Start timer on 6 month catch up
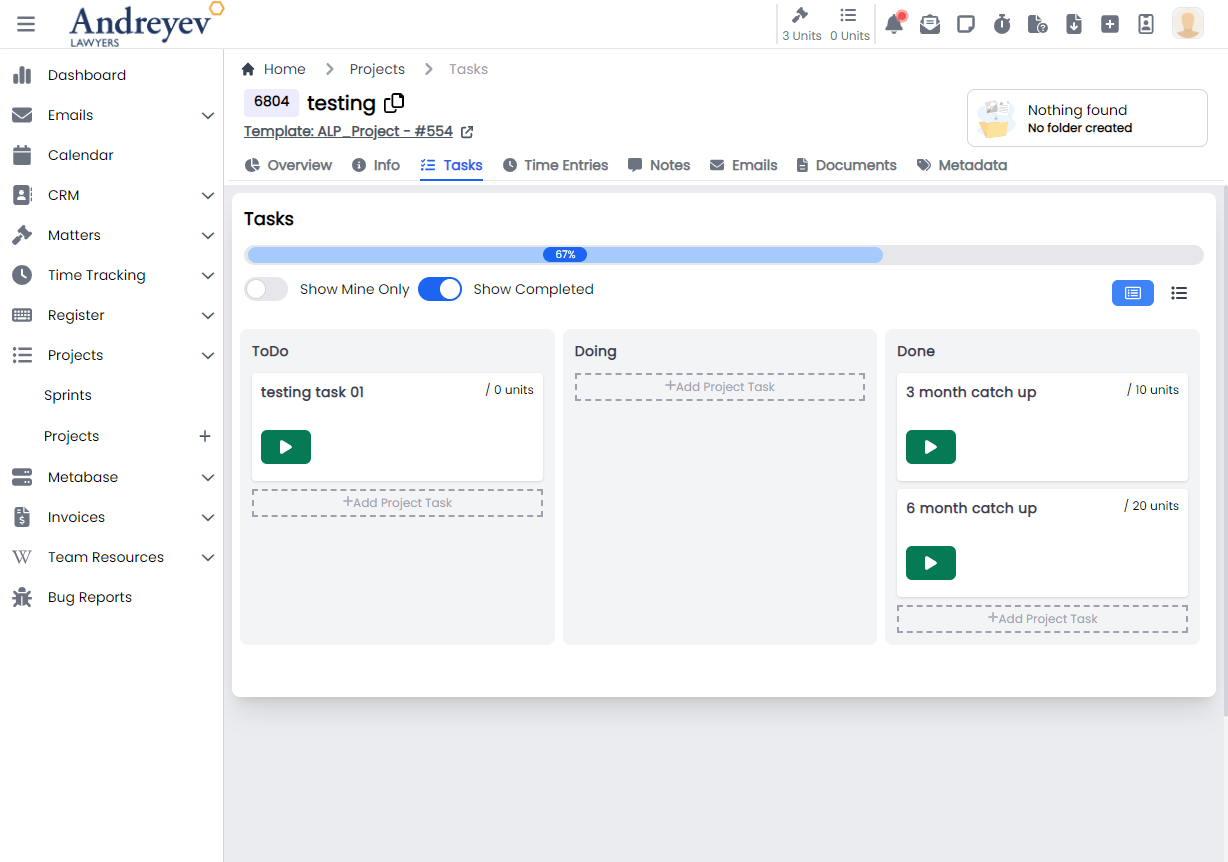This screenshot has height=862, width=1228. click(930, 563)
